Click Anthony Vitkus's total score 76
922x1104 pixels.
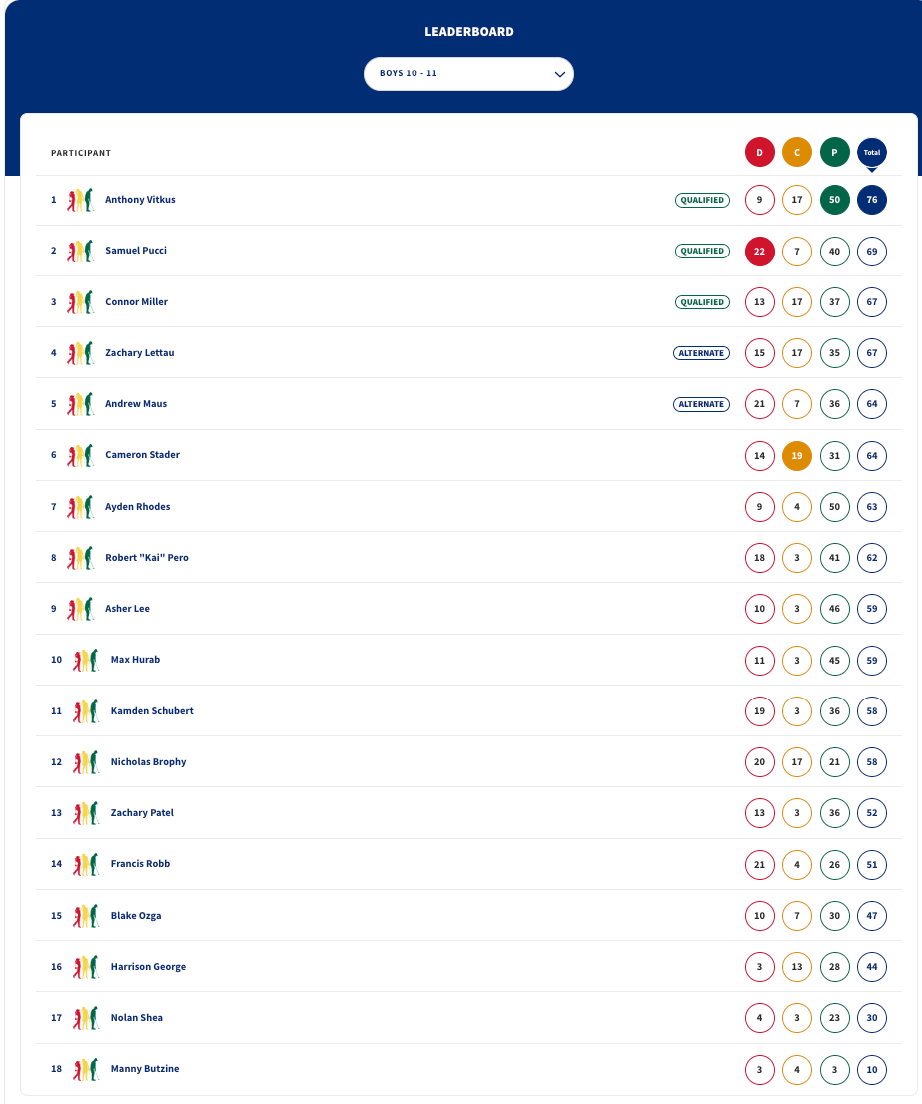872,200
